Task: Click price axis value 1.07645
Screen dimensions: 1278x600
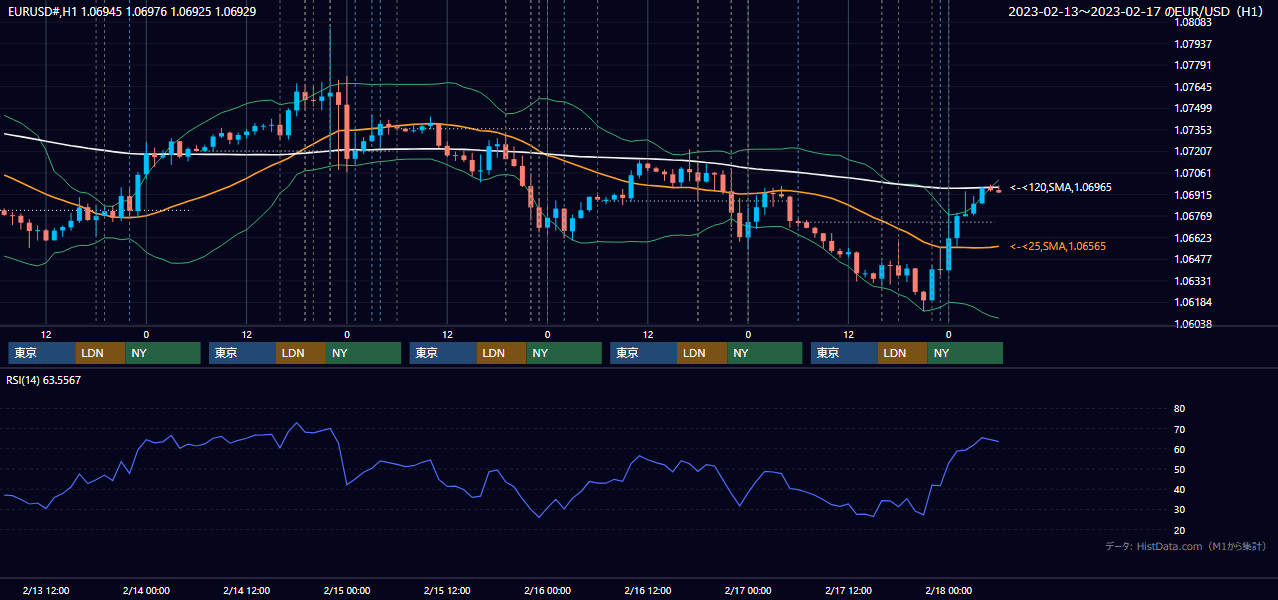Action: pos(1193,87)
